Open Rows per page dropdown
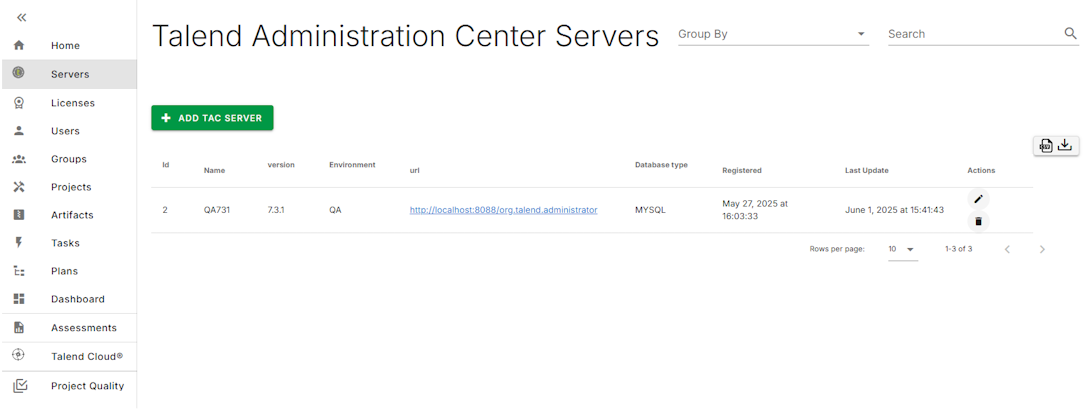 (x=903, y=249)
